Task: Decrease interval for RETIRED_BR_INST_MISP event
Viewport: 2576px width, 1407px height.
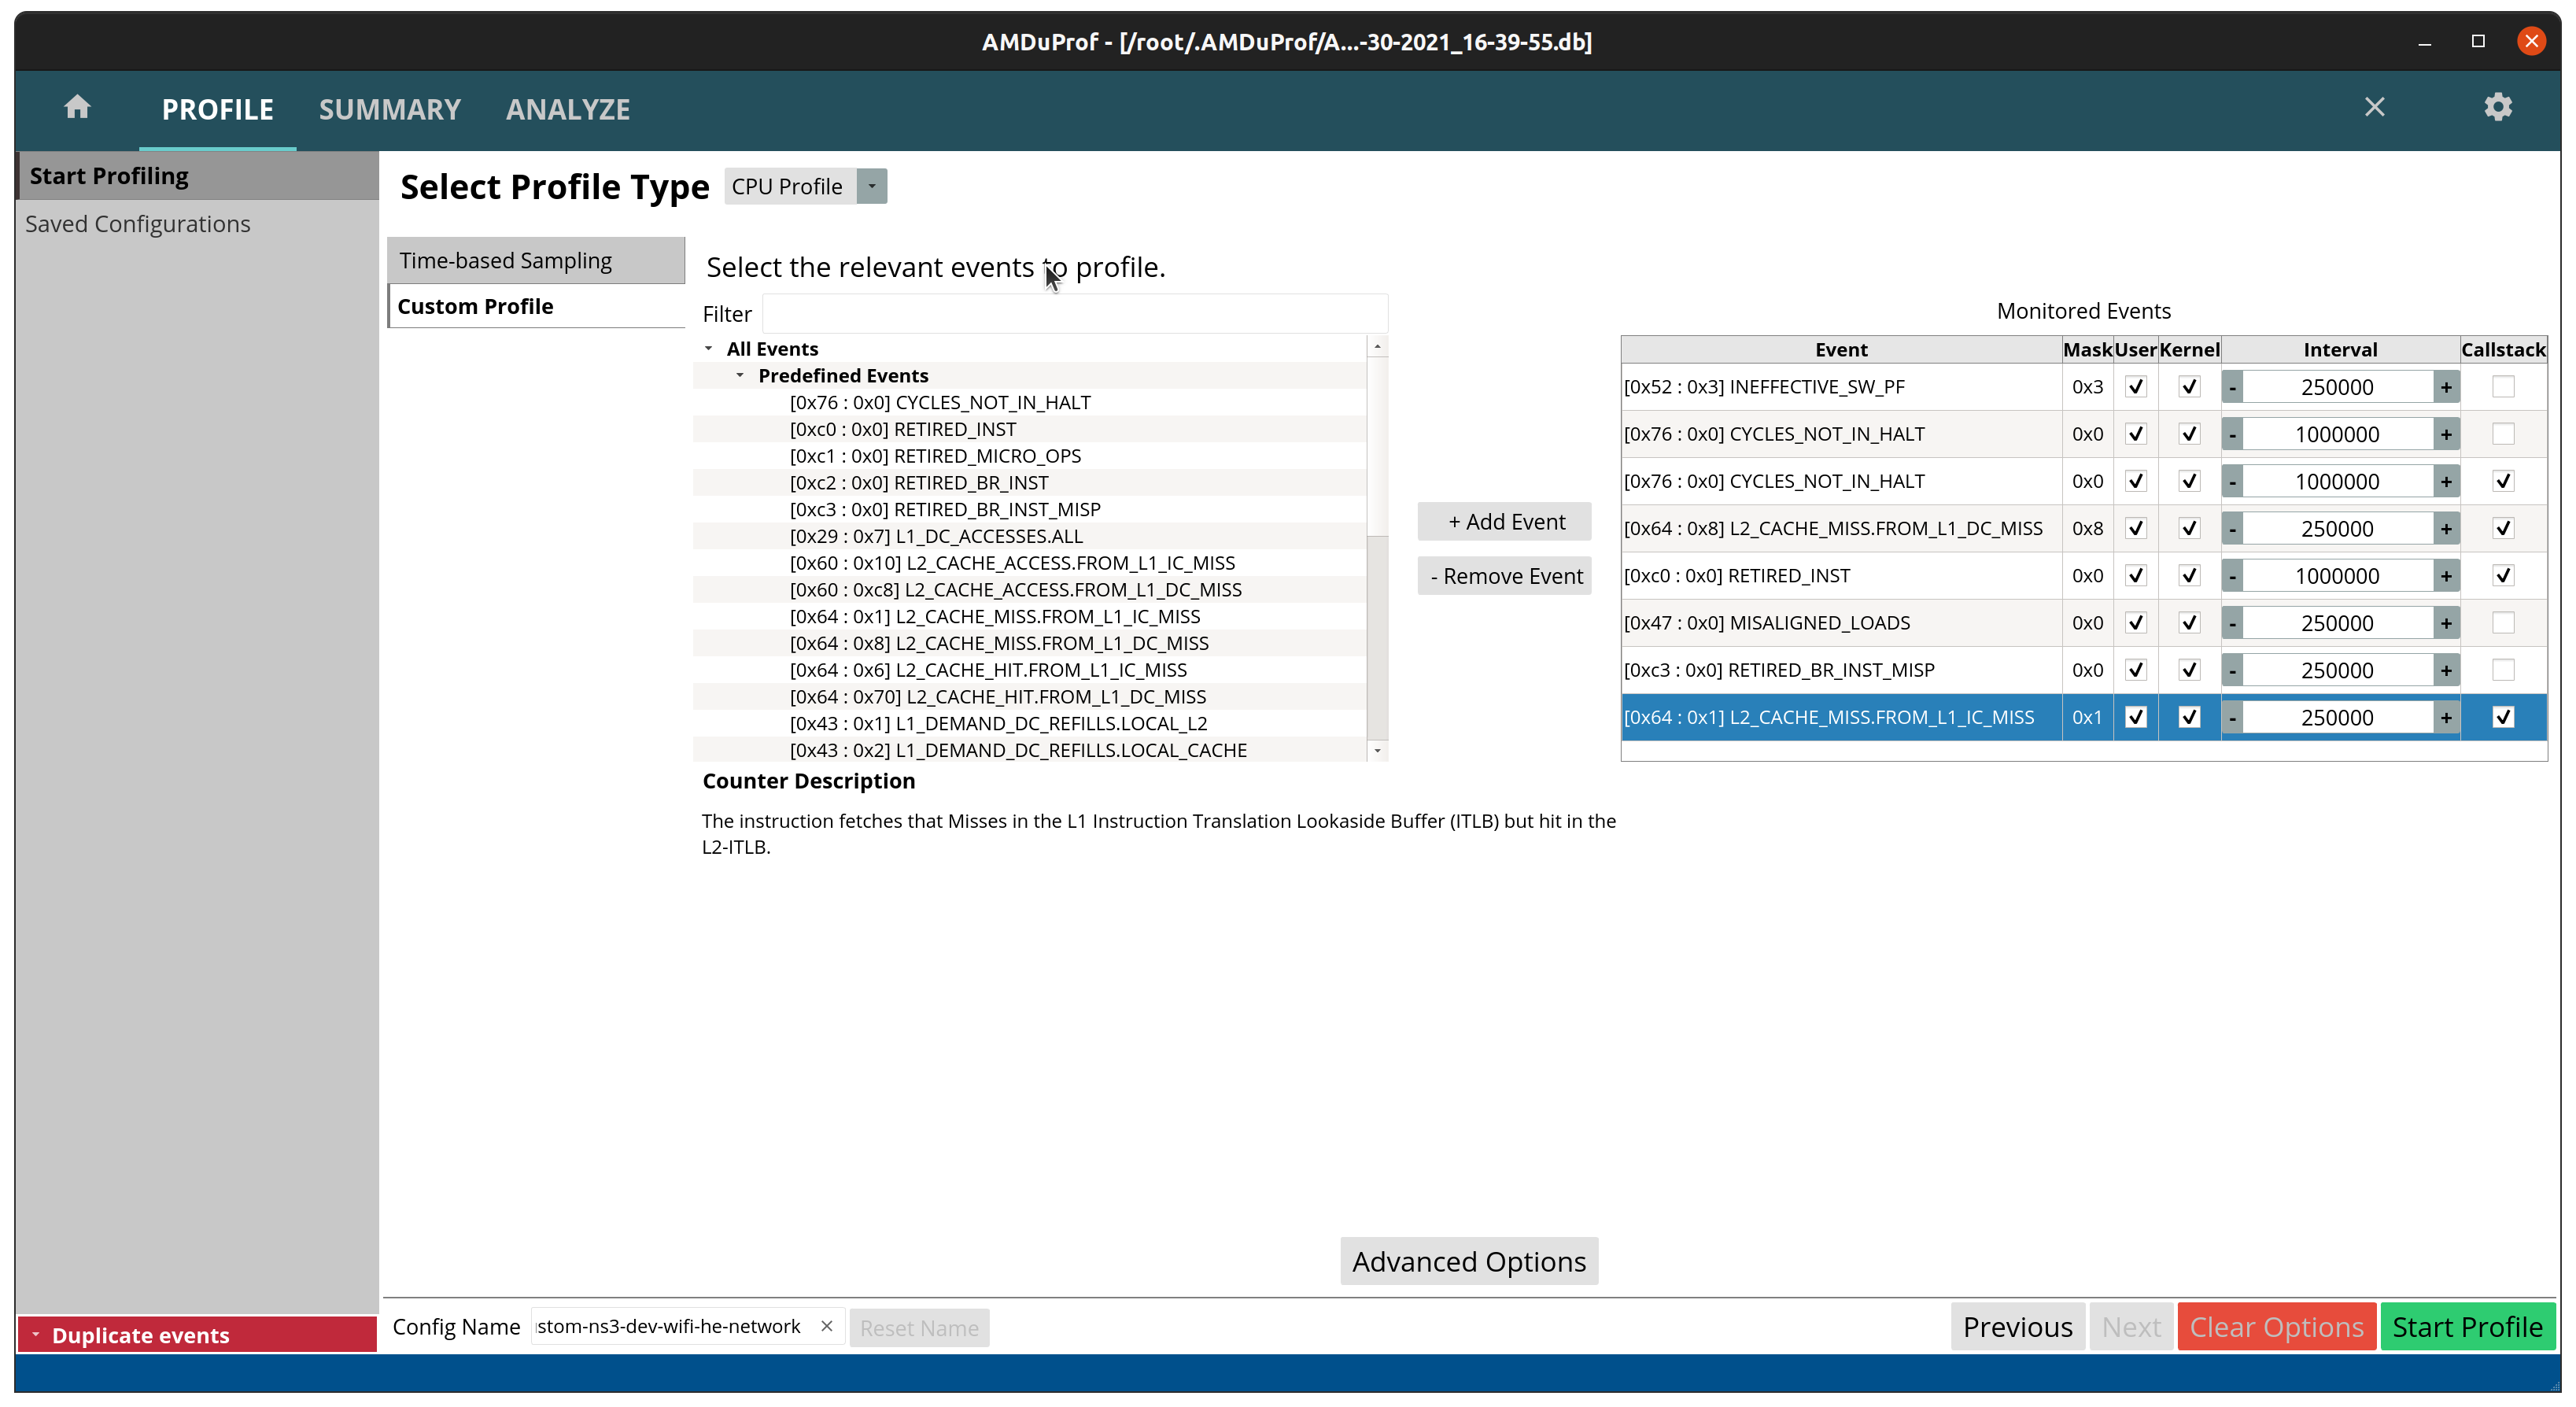Action: pyautogui.click(x=2232, y=670)
